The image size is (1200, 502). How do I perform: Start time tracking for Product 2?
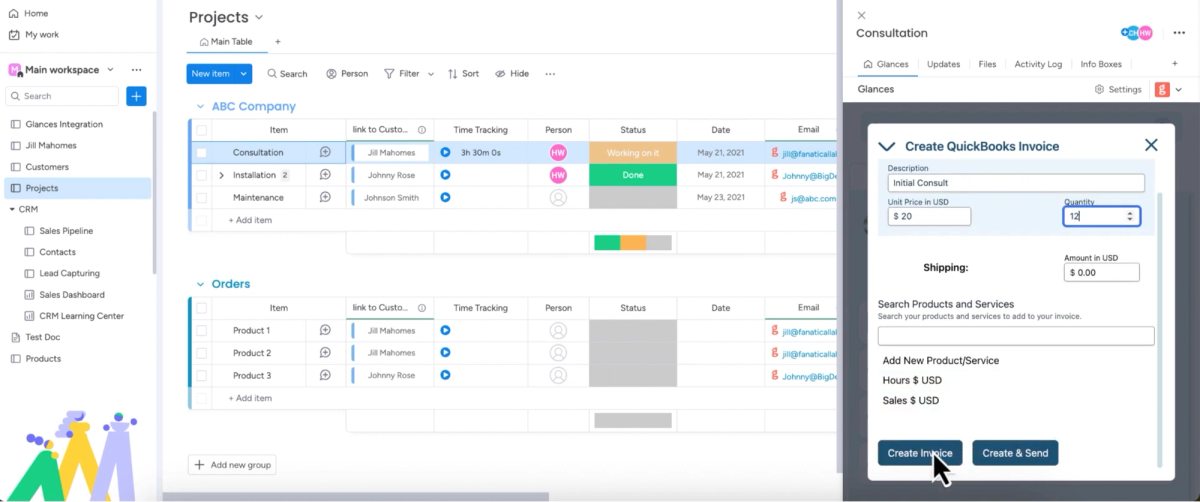(445, 353)
